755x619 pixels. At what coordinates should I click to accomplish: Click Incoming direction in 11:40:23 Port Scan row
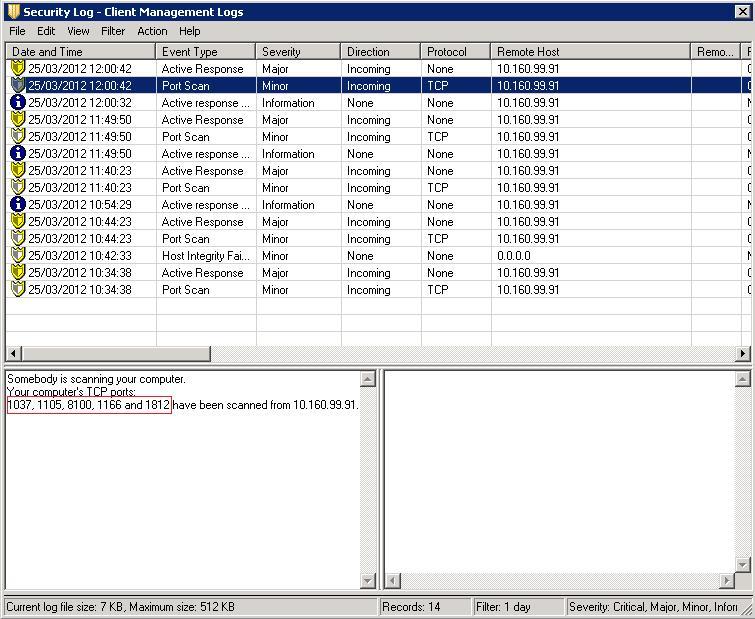click(368, 188)
